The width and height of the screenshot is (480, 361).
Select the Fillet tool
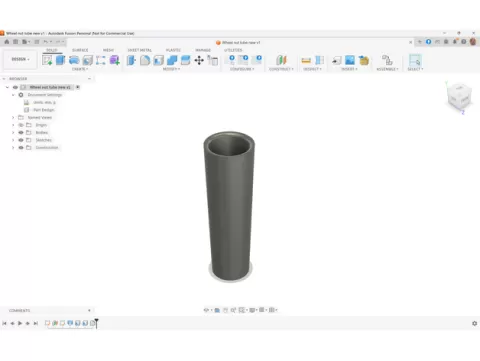tap(145, 60)
